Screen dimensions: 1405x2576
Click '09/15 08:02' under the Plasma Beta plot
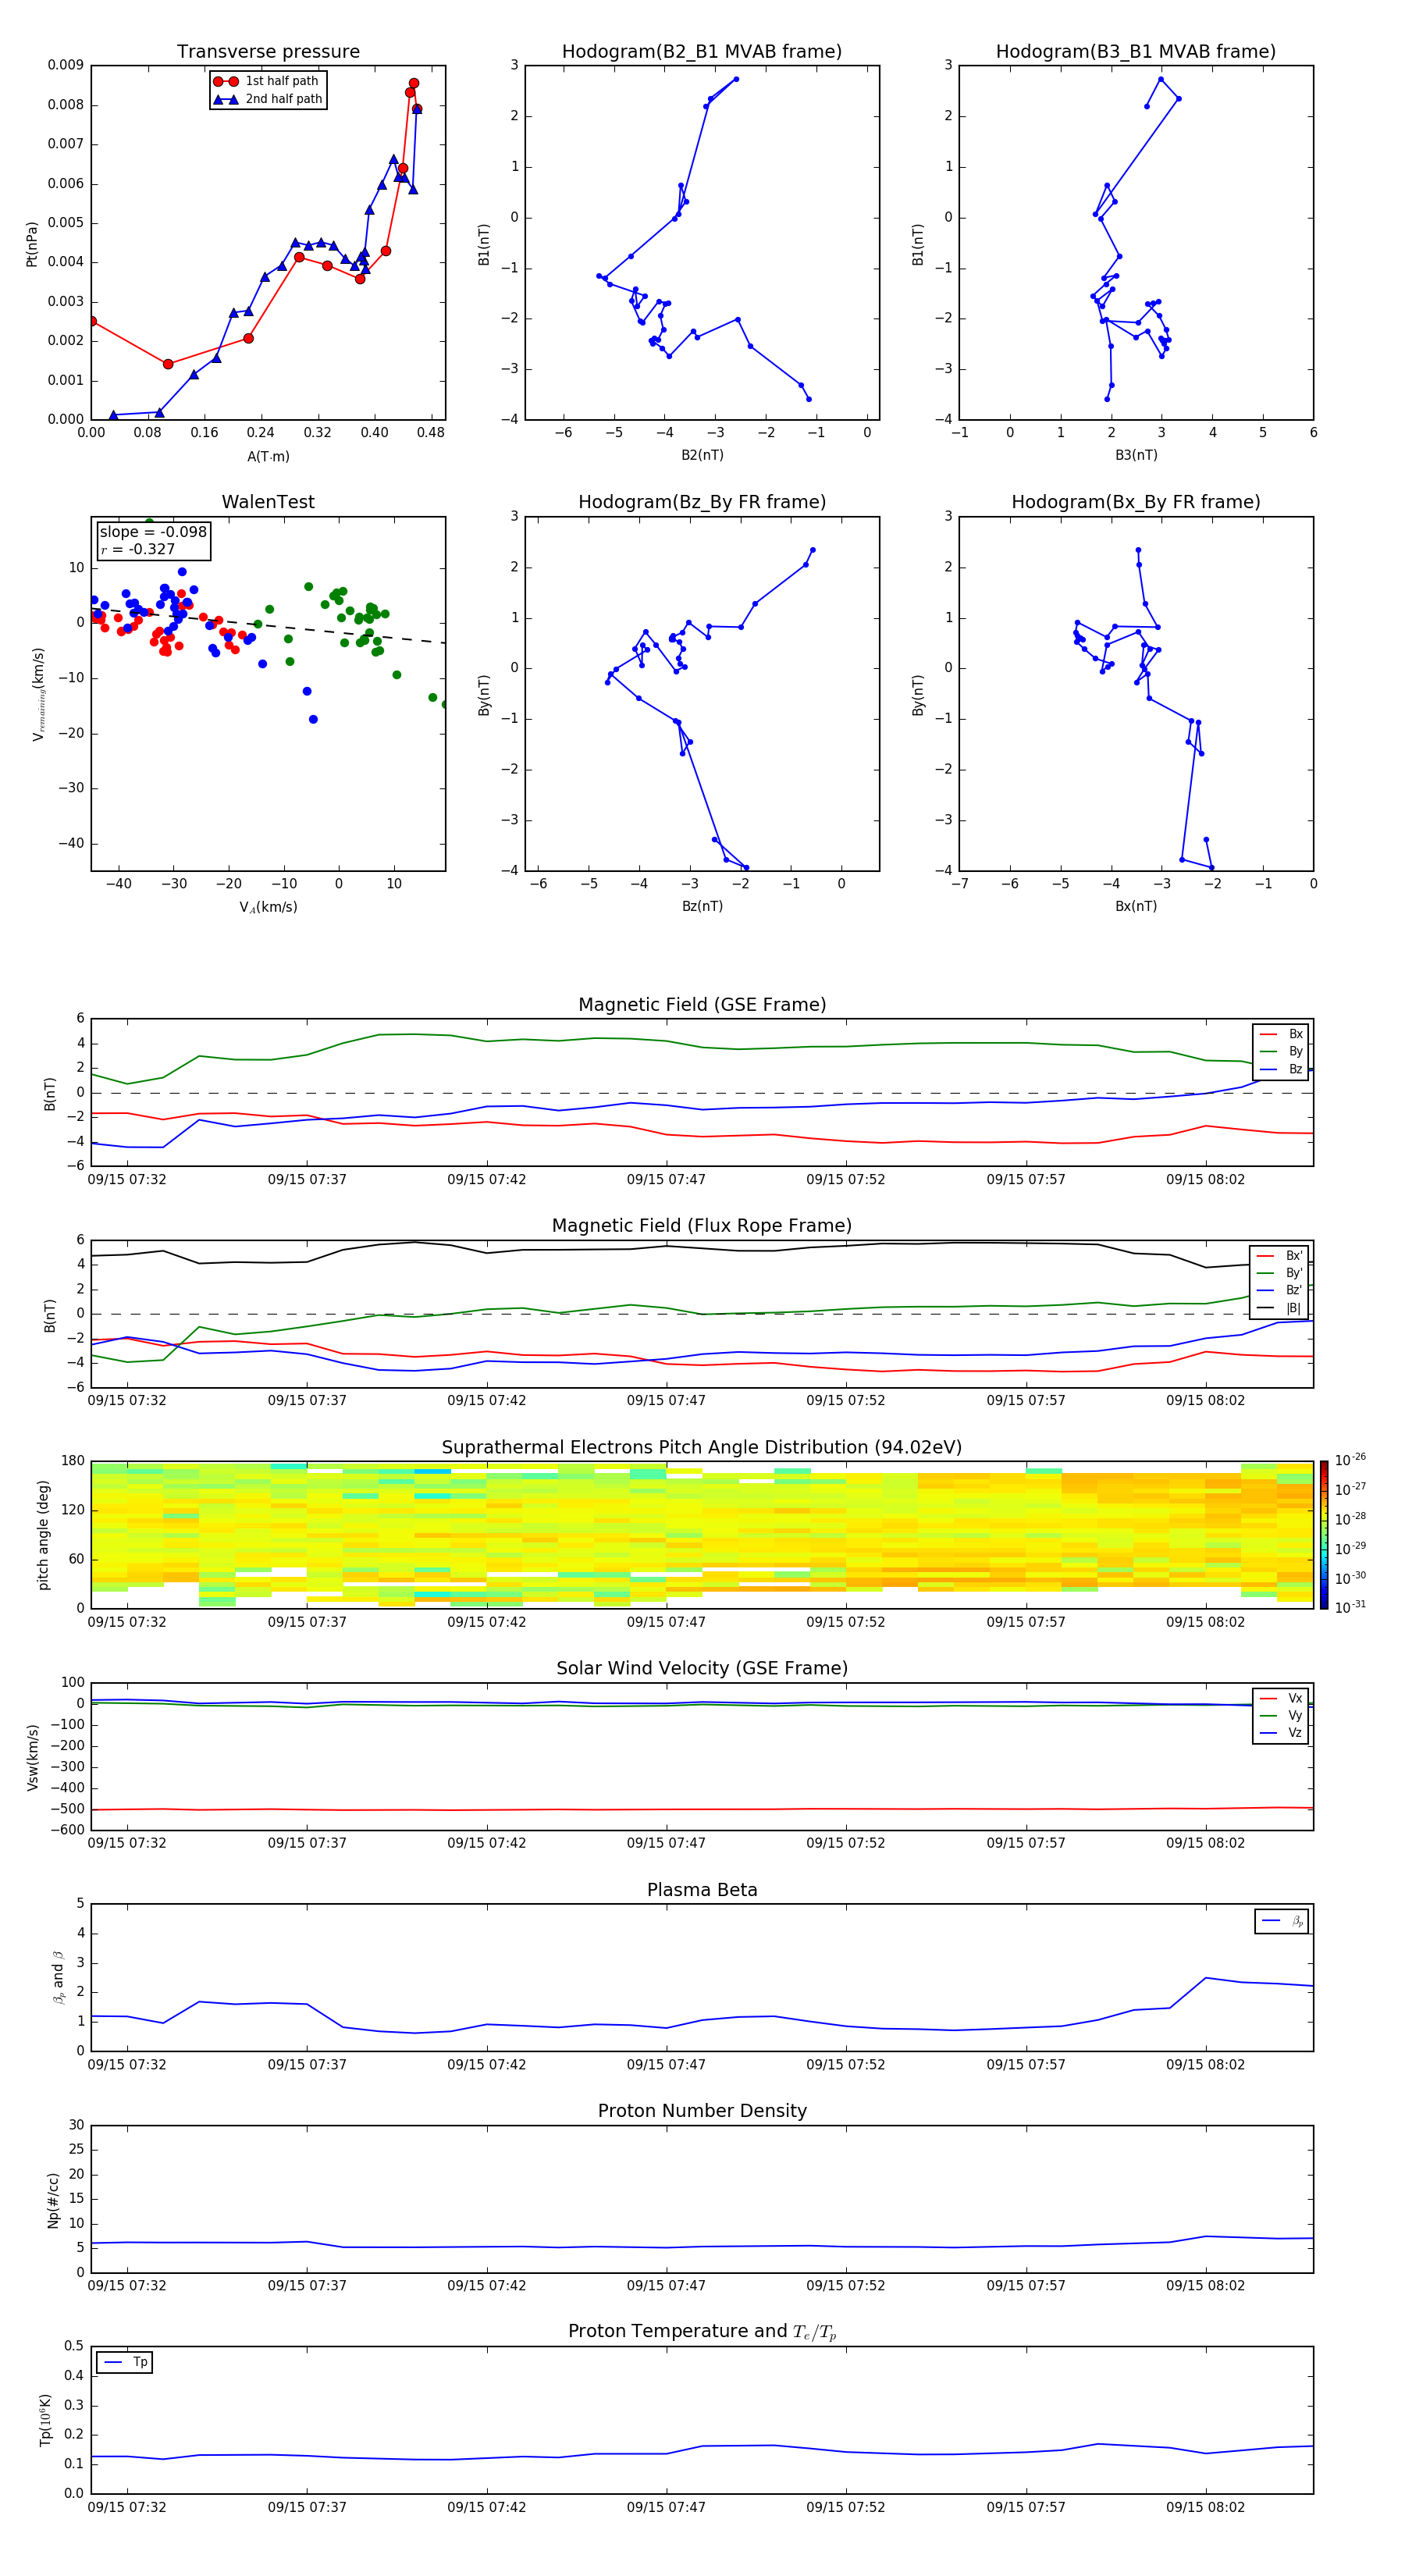point(1205,2065)
